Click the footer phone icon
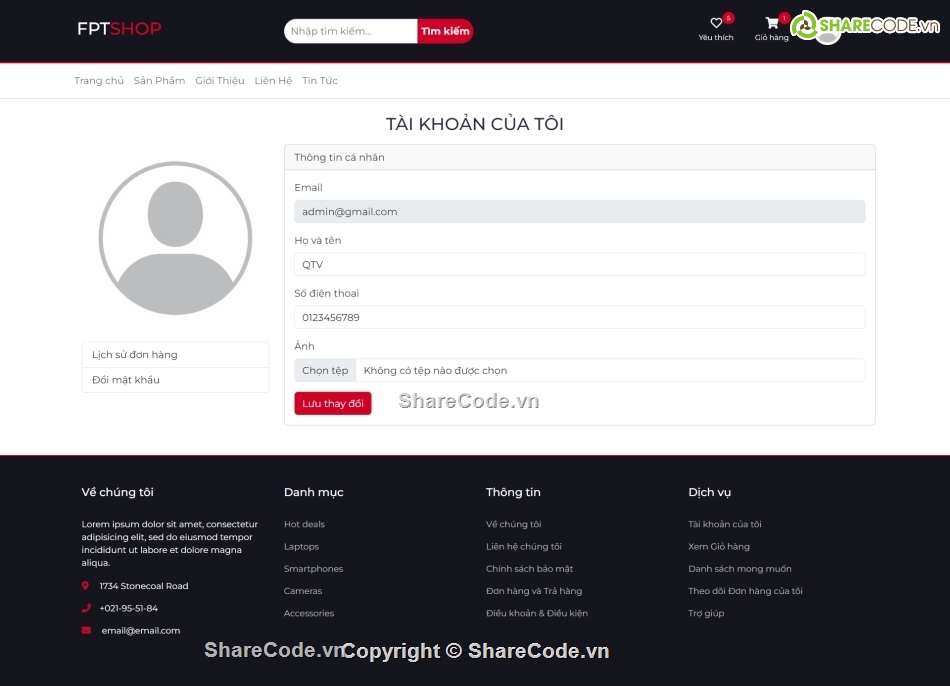This screenshot has height=686, width=950. point(86,608)
